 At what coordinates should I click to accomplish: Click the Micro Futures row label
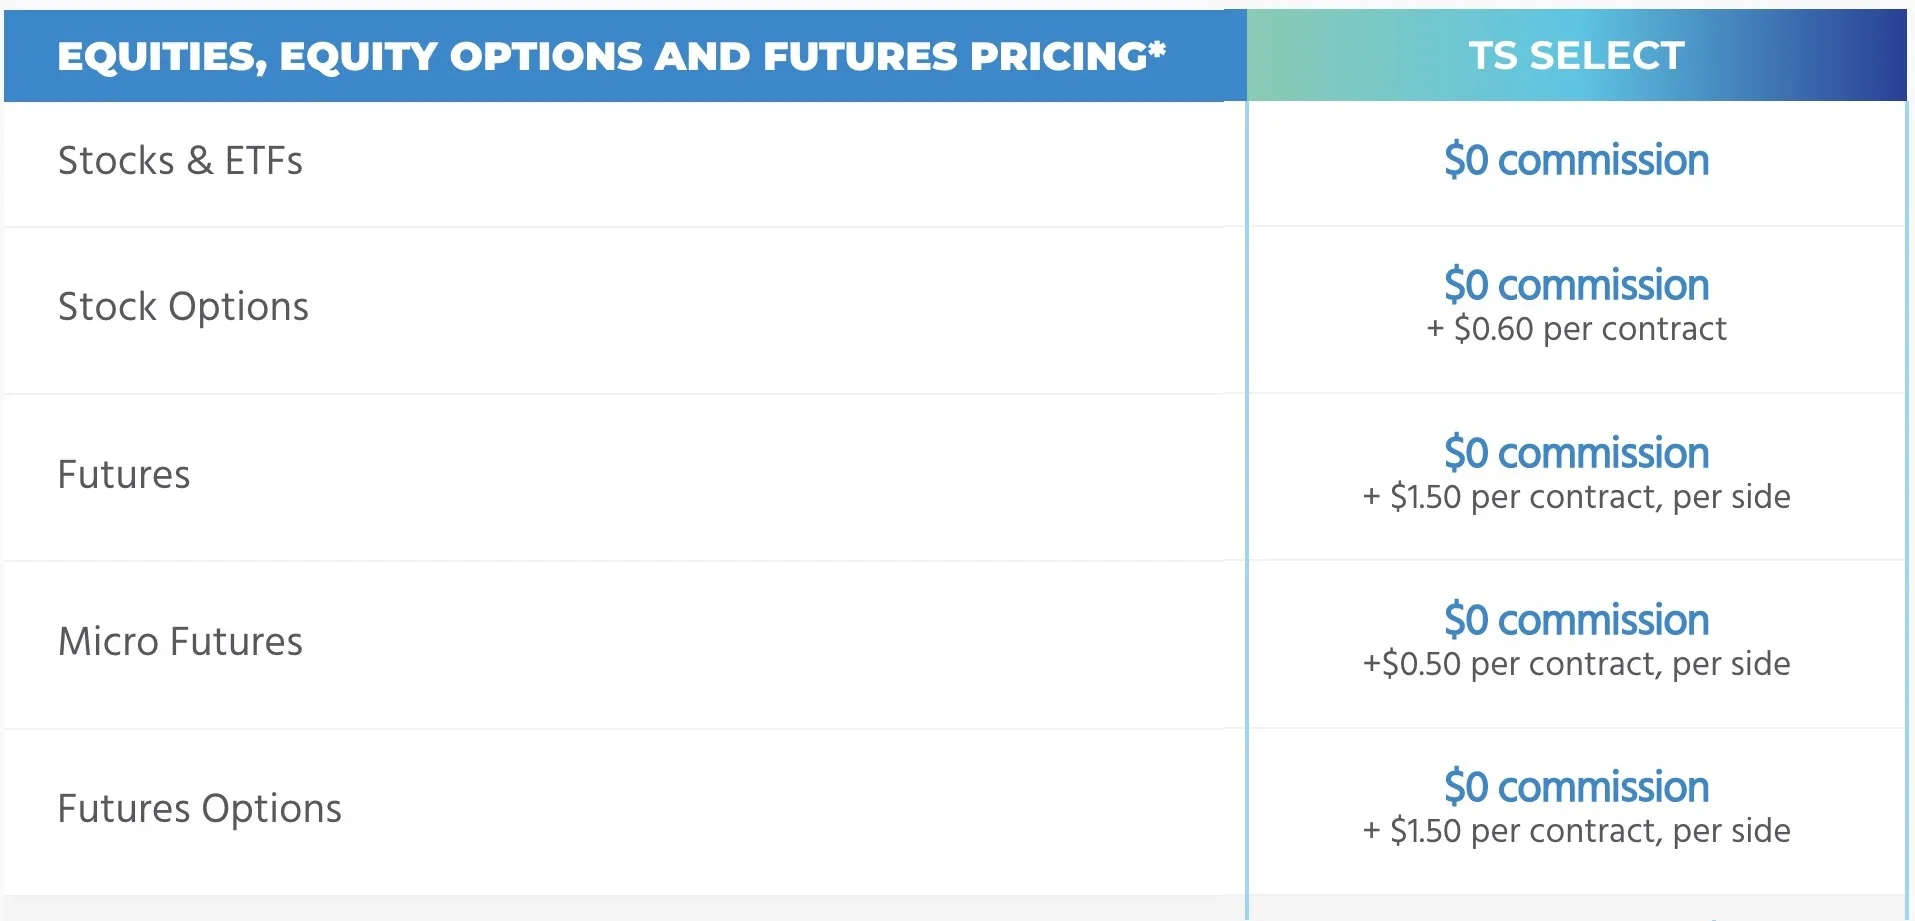180,641
